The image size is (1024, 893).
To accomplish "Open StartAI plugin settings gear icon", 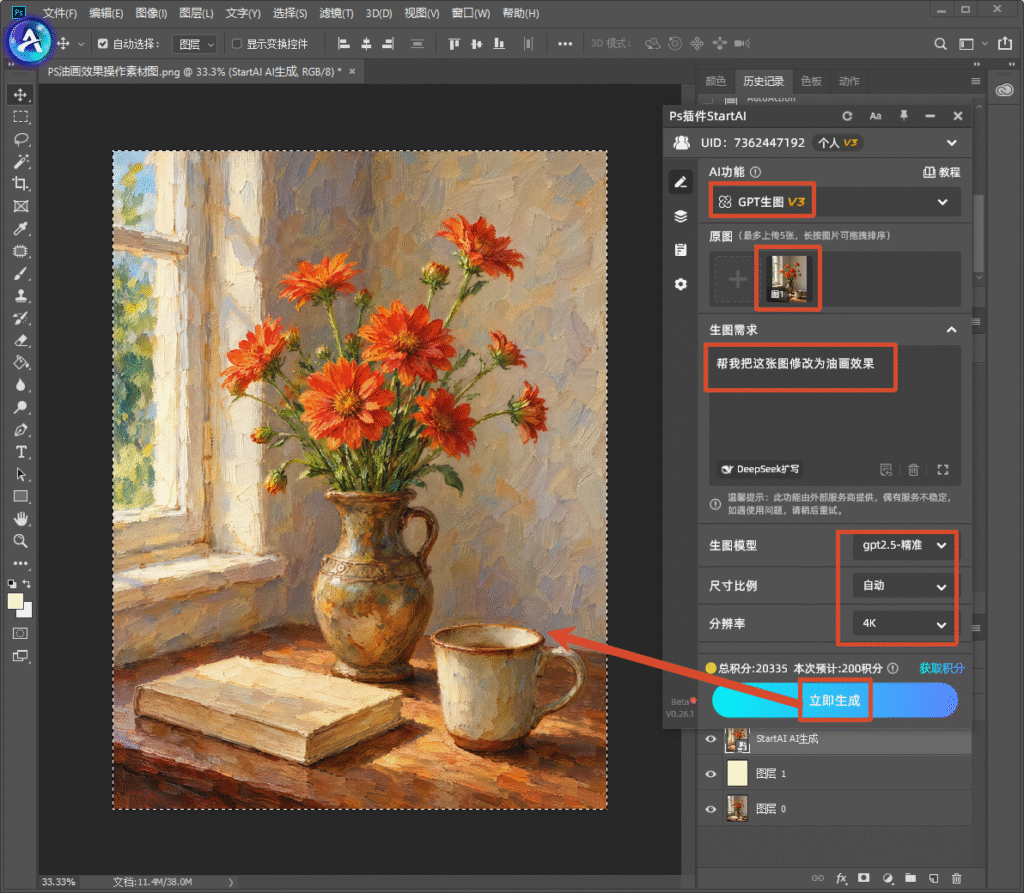I will click(680, 284).
